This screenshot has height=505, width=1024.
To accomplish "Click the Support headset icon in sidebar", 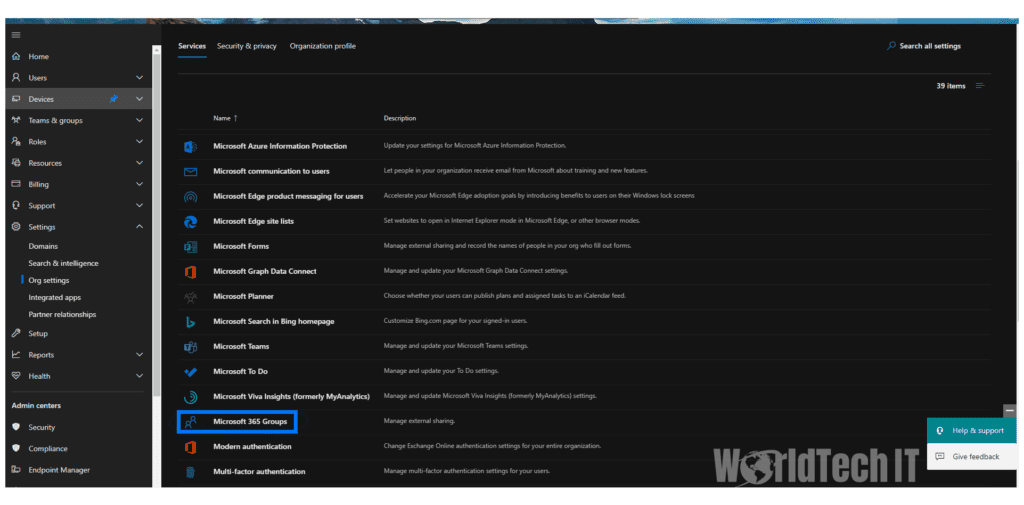I will click(16, 205).
